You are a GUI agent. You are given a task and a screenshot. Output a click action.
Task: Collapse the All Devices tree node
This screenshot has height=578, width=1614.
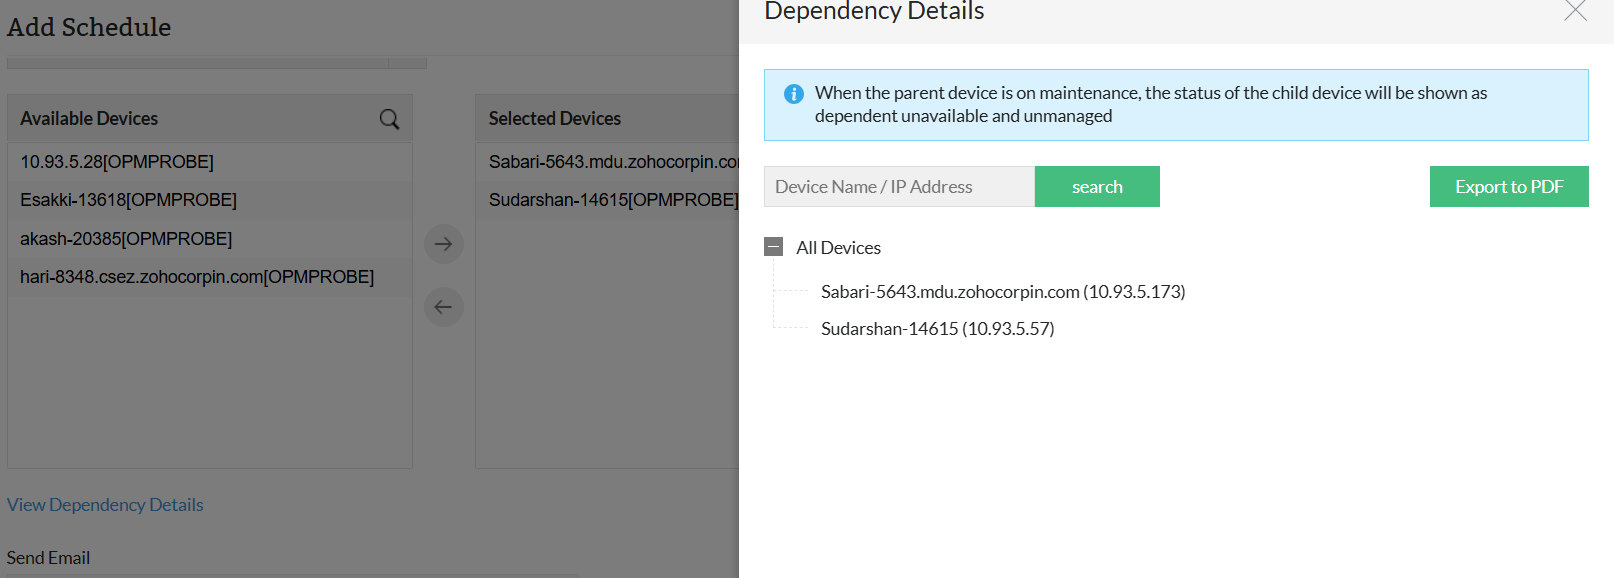[773, 247]
